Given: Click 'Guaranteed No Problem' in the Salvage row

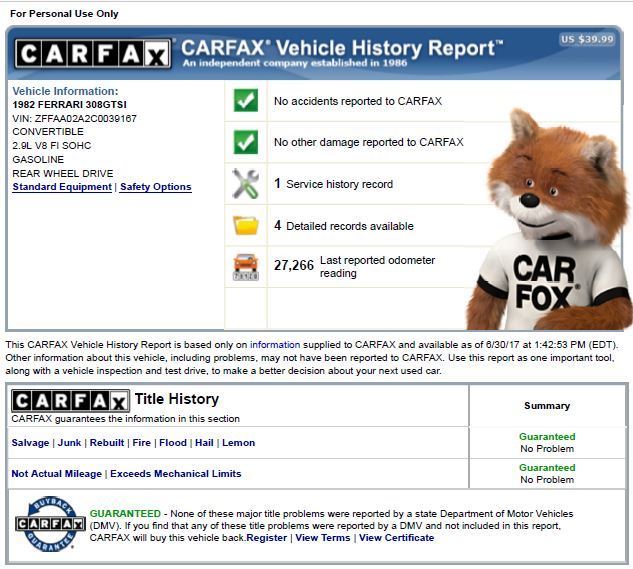Looking at the screenshot, I should click(x=547, y=443).
